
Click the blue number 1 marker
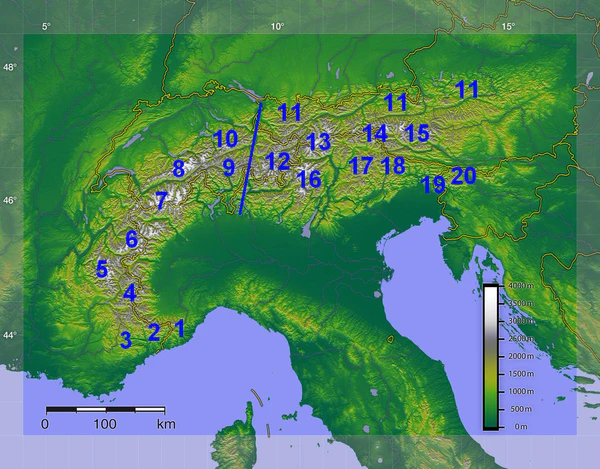click(180, 327)
